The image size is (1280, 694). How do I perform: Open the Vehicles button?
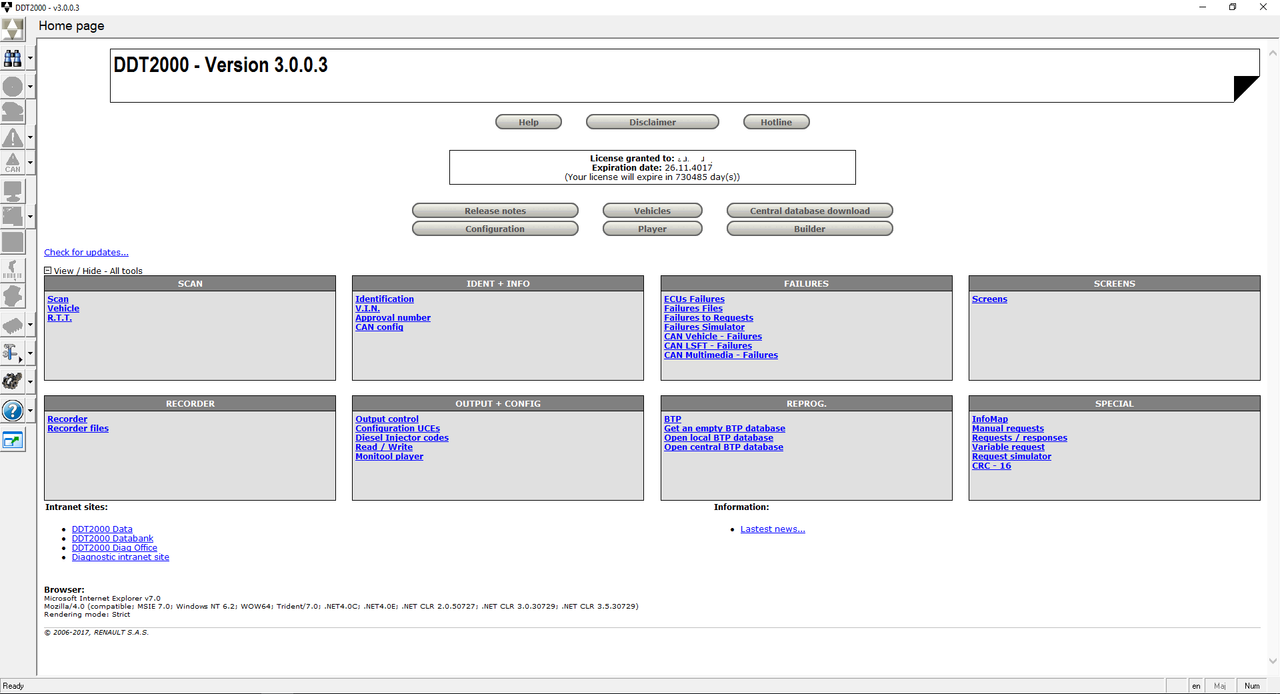(652, 211)
